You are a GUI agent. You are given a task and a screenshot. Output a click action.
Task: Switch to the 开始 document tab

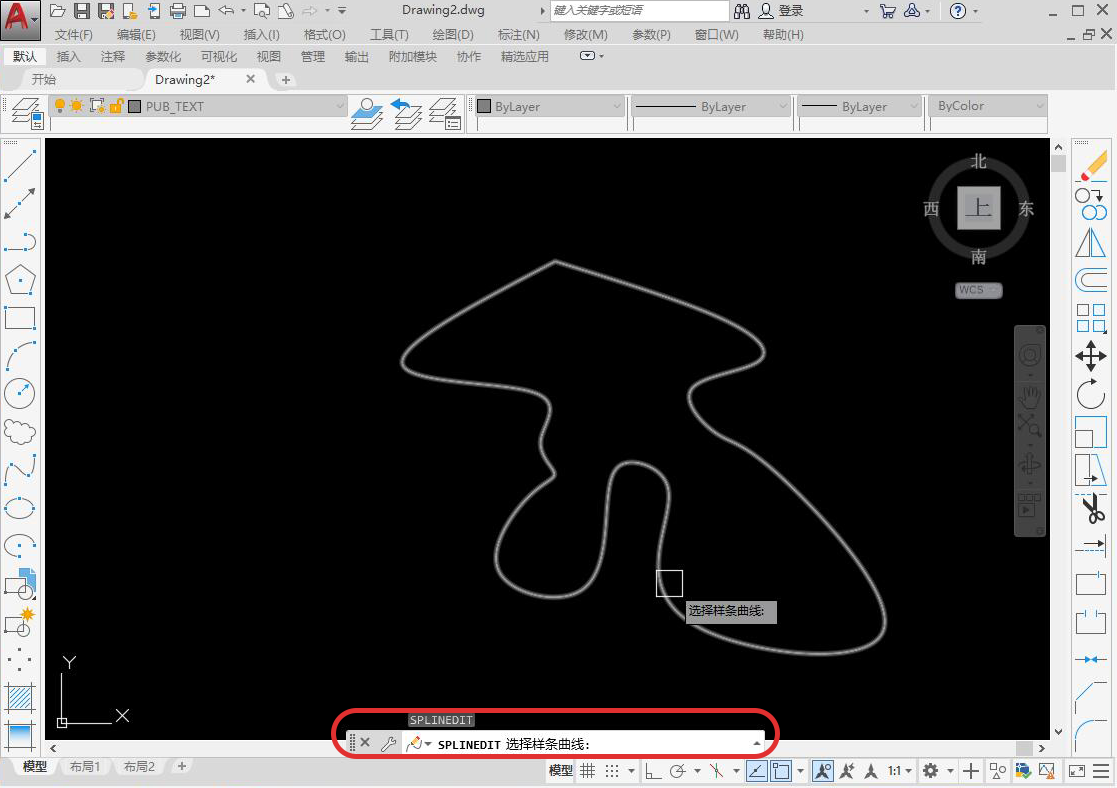[43, 79]
